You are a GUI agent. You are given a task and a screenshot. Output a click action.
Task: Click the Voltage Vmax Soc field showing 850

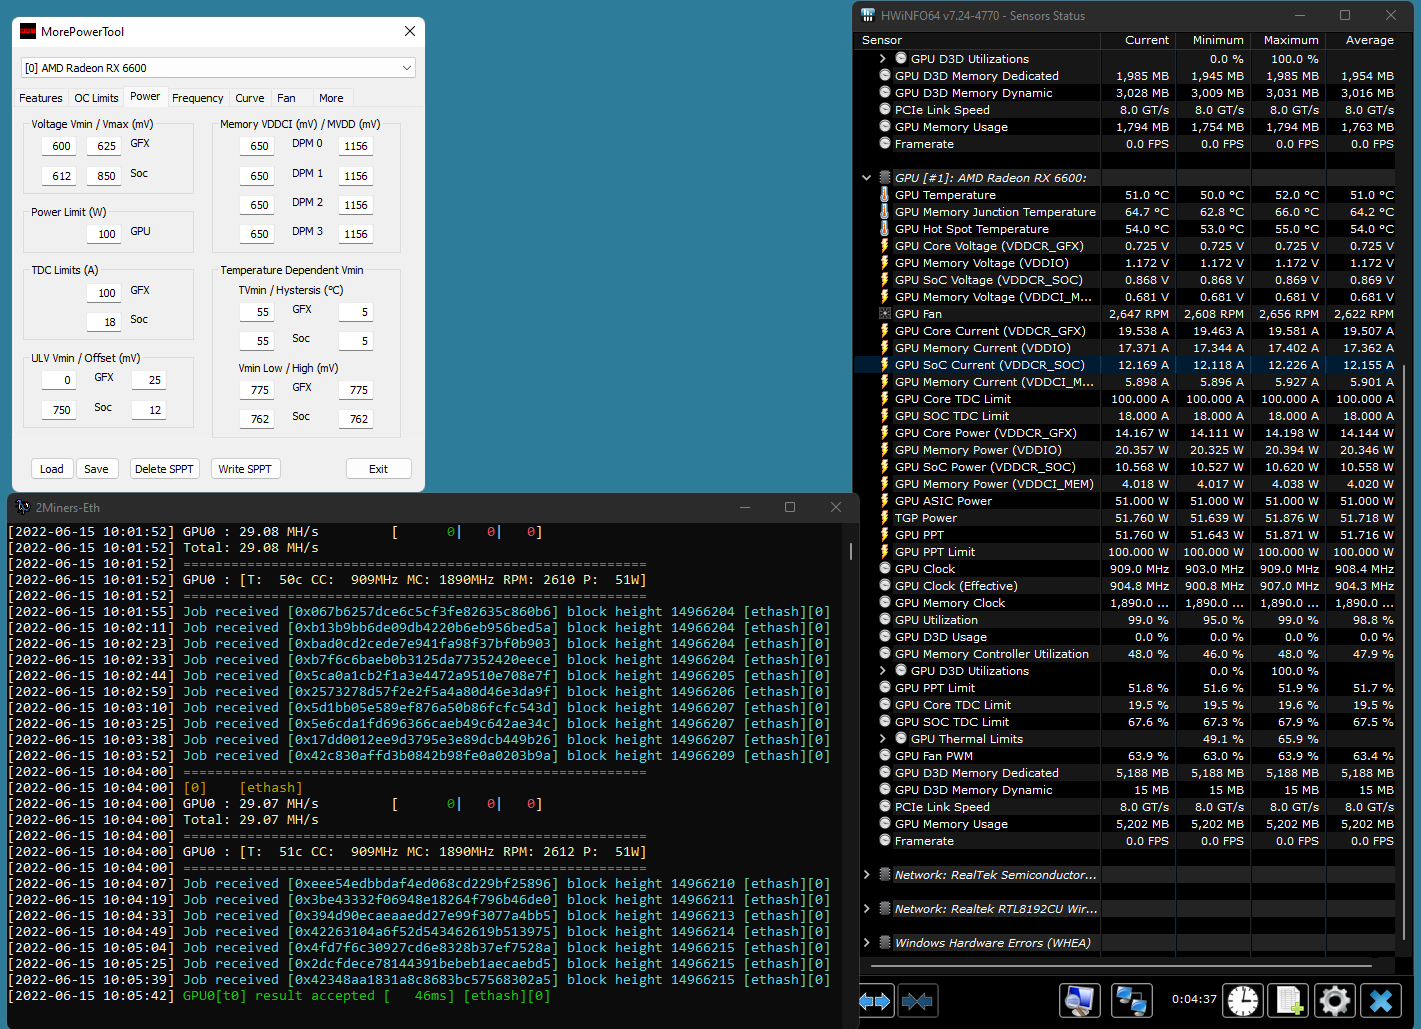pos(104,176)
